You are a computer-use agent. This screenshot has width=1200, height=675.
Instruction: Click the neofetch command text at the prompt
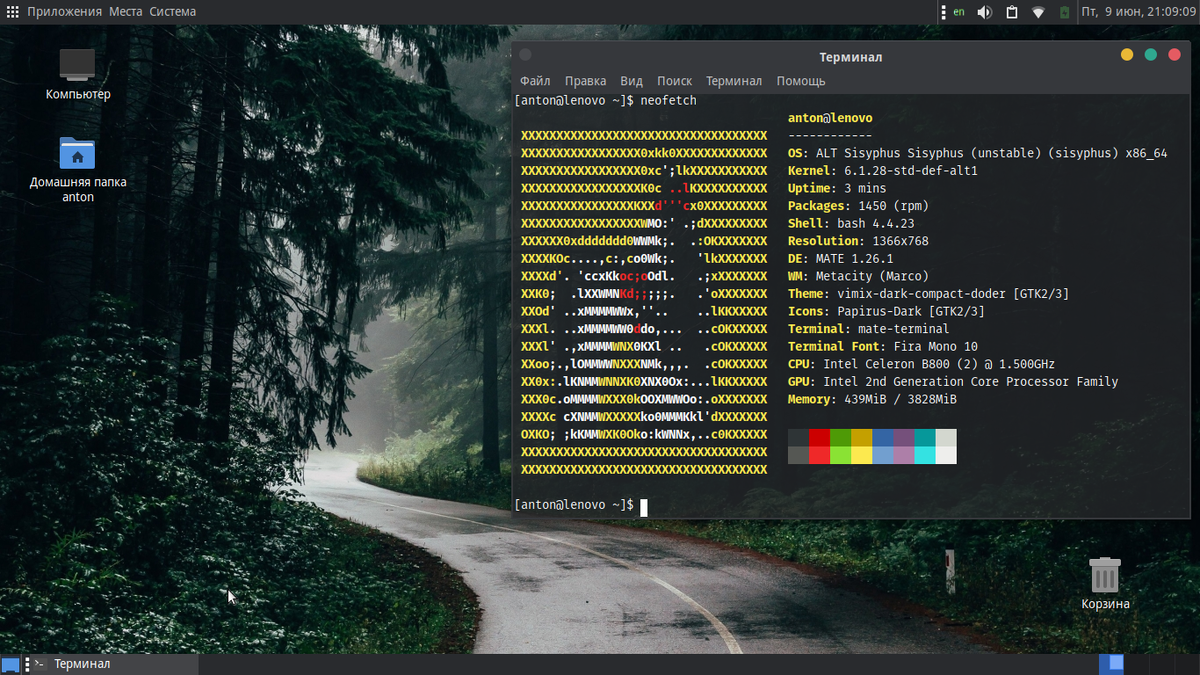[x=669, y=101]
